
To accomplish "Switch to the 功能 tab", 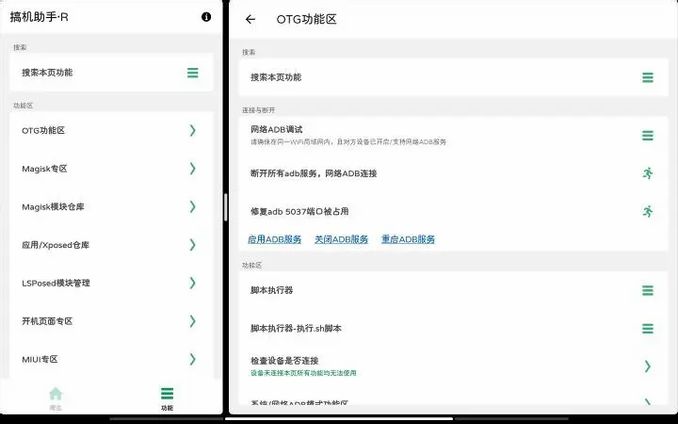I will [x=166, y=397].
